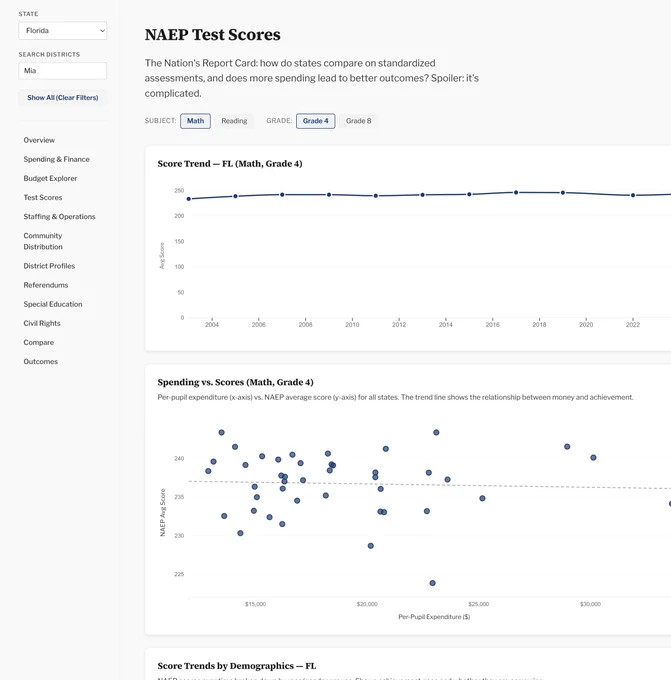Image resolution: width=671 pixels, height=680 pixels.
Task: Click the lowest scatter dot near score 224
Action: 432,583
